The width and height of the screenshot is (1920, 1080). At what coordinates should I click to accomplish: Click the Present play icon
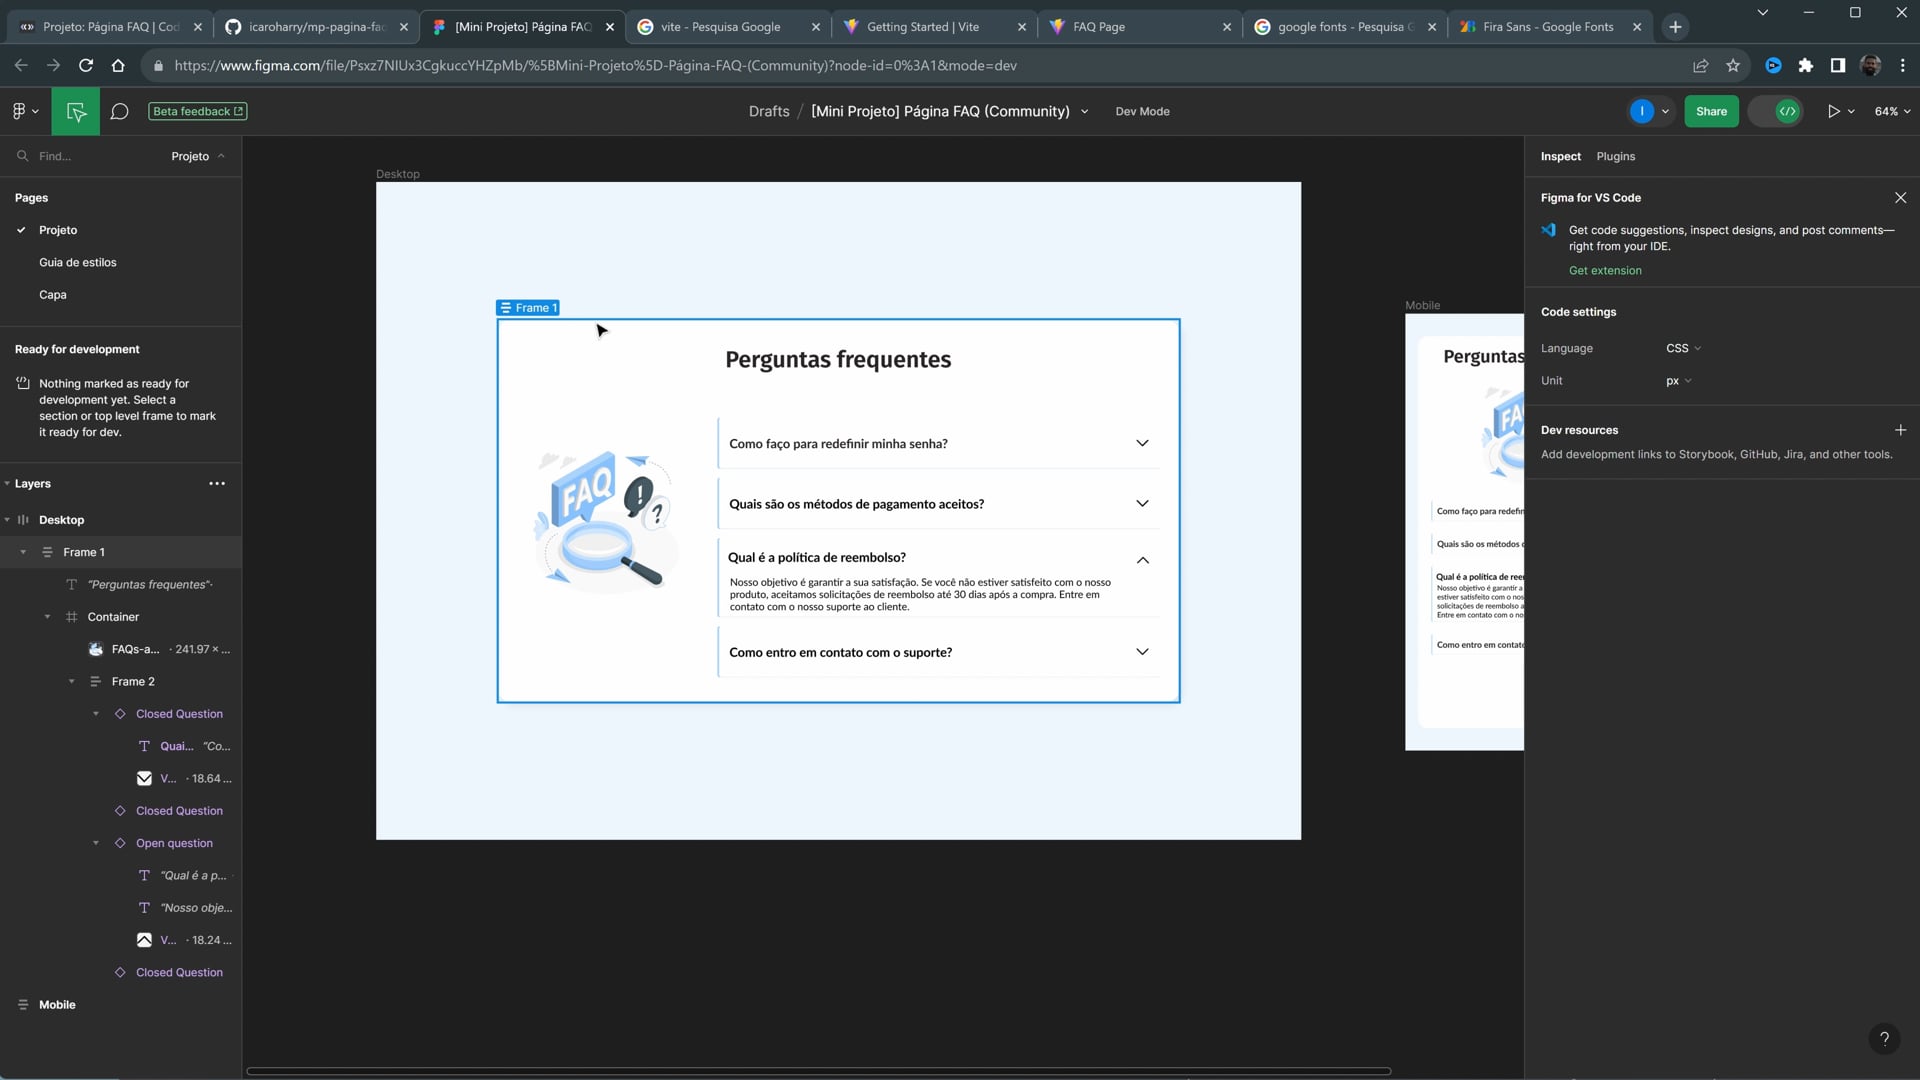point(1833,111)
